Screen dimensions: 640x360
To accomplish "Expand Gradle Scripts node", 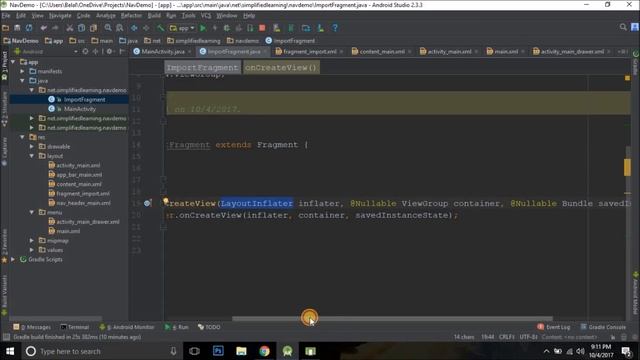I will tap(13, 259).
